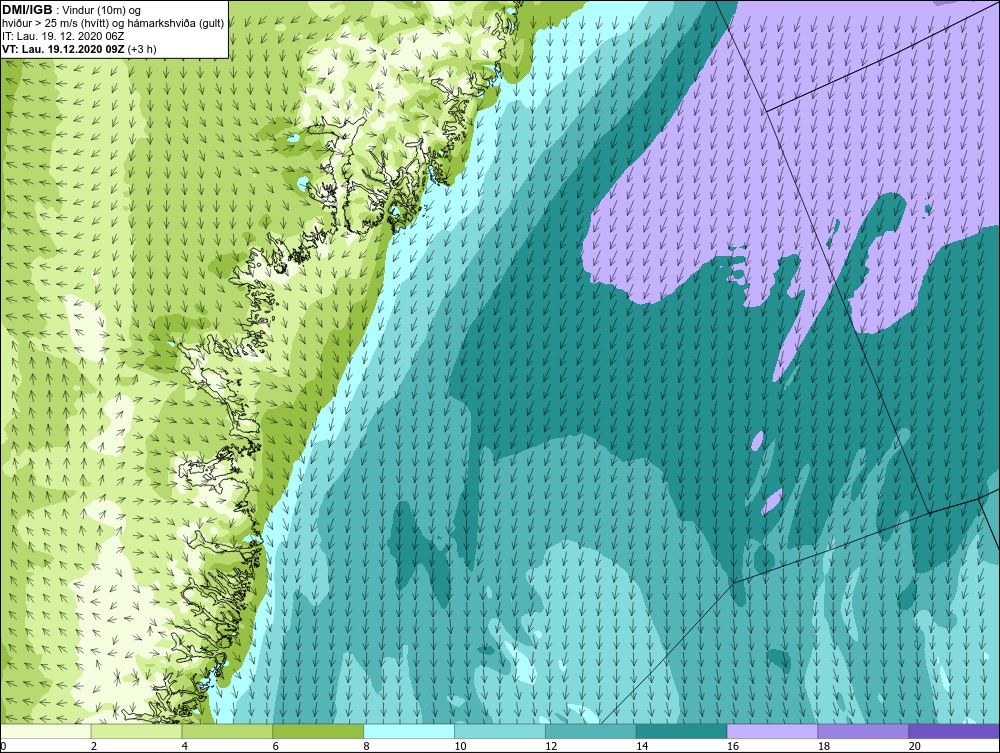Click the 'VT: Lau. 19.12.2020 09Z' line

(x=64, y=49)
